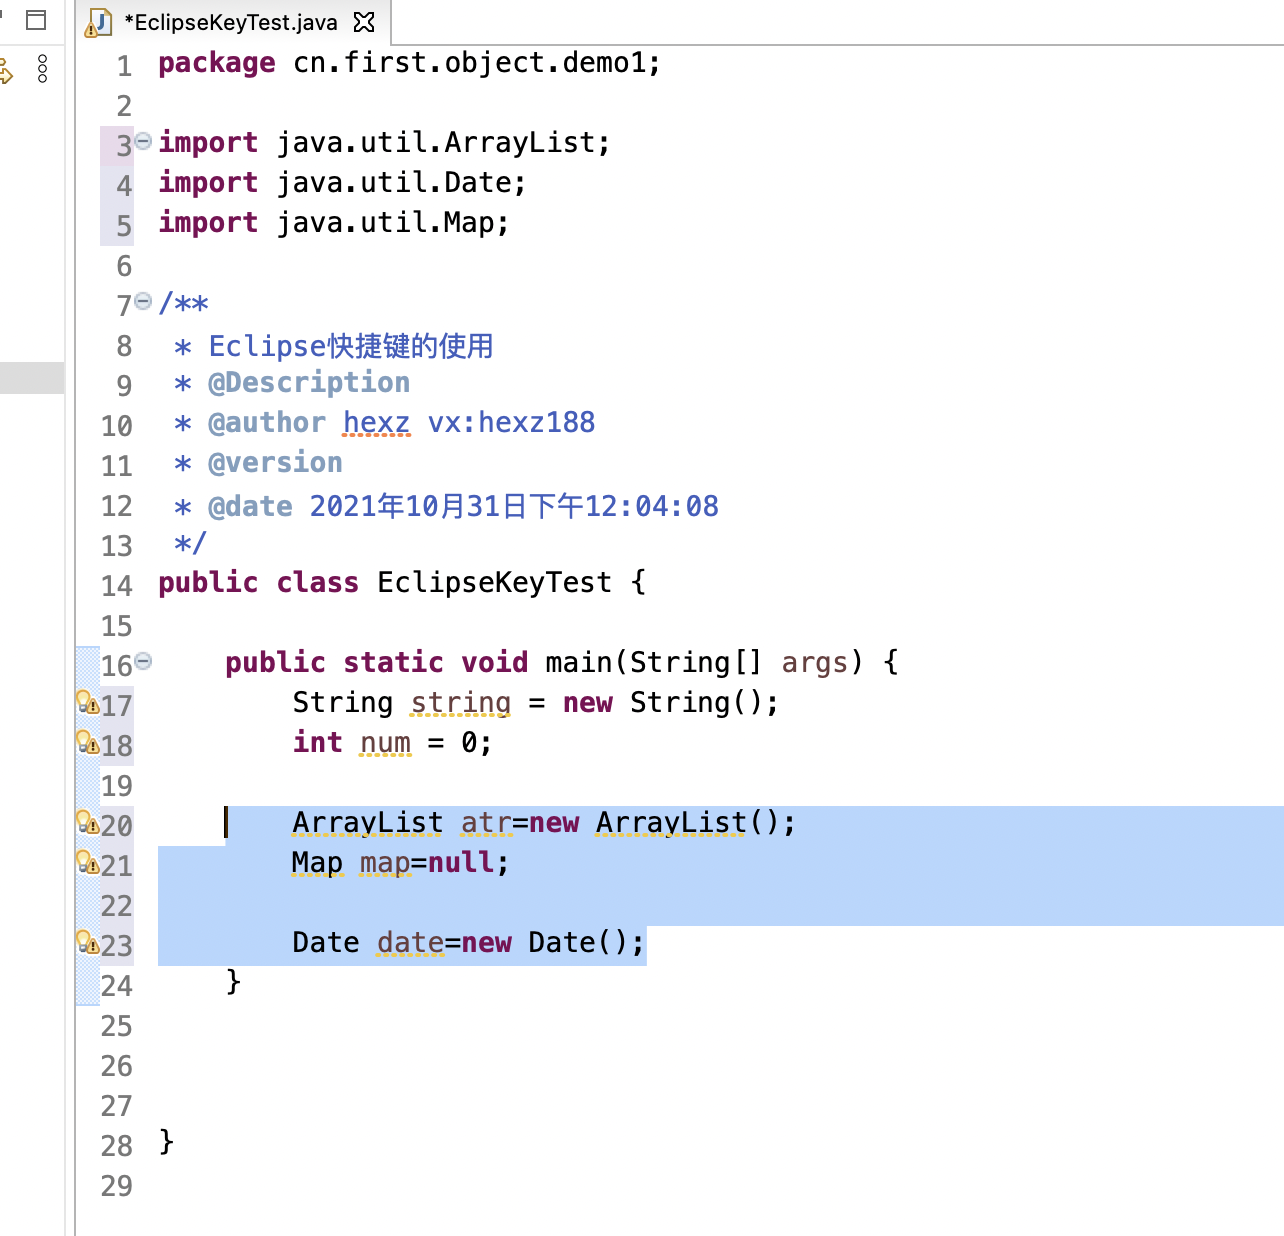Image resolution: width=1284 pixels, height=1236 pixels.
Task: Collapse the Javadoc comment block at line 7
Action: [x=143, y=301]
